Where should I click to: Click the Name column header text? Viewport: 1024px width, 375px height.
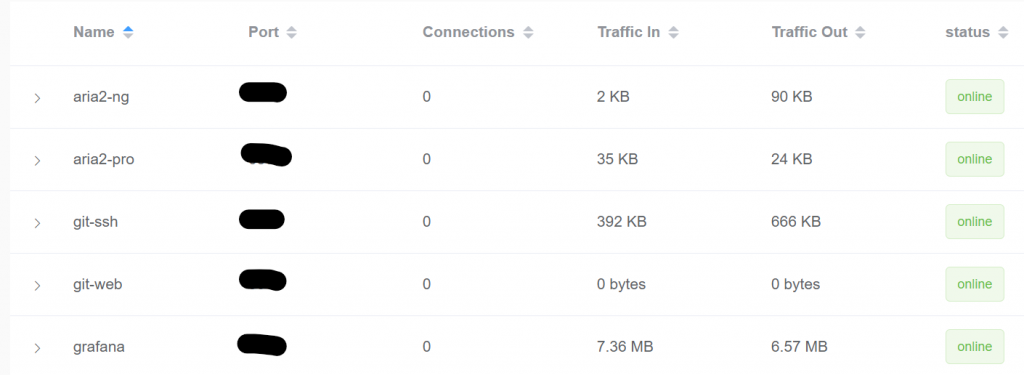pos(93,32)
